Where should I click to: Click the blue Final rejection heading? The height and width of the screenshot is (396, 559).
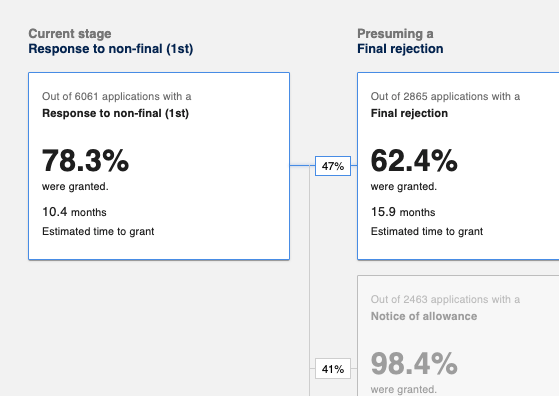tap(400, 49)
